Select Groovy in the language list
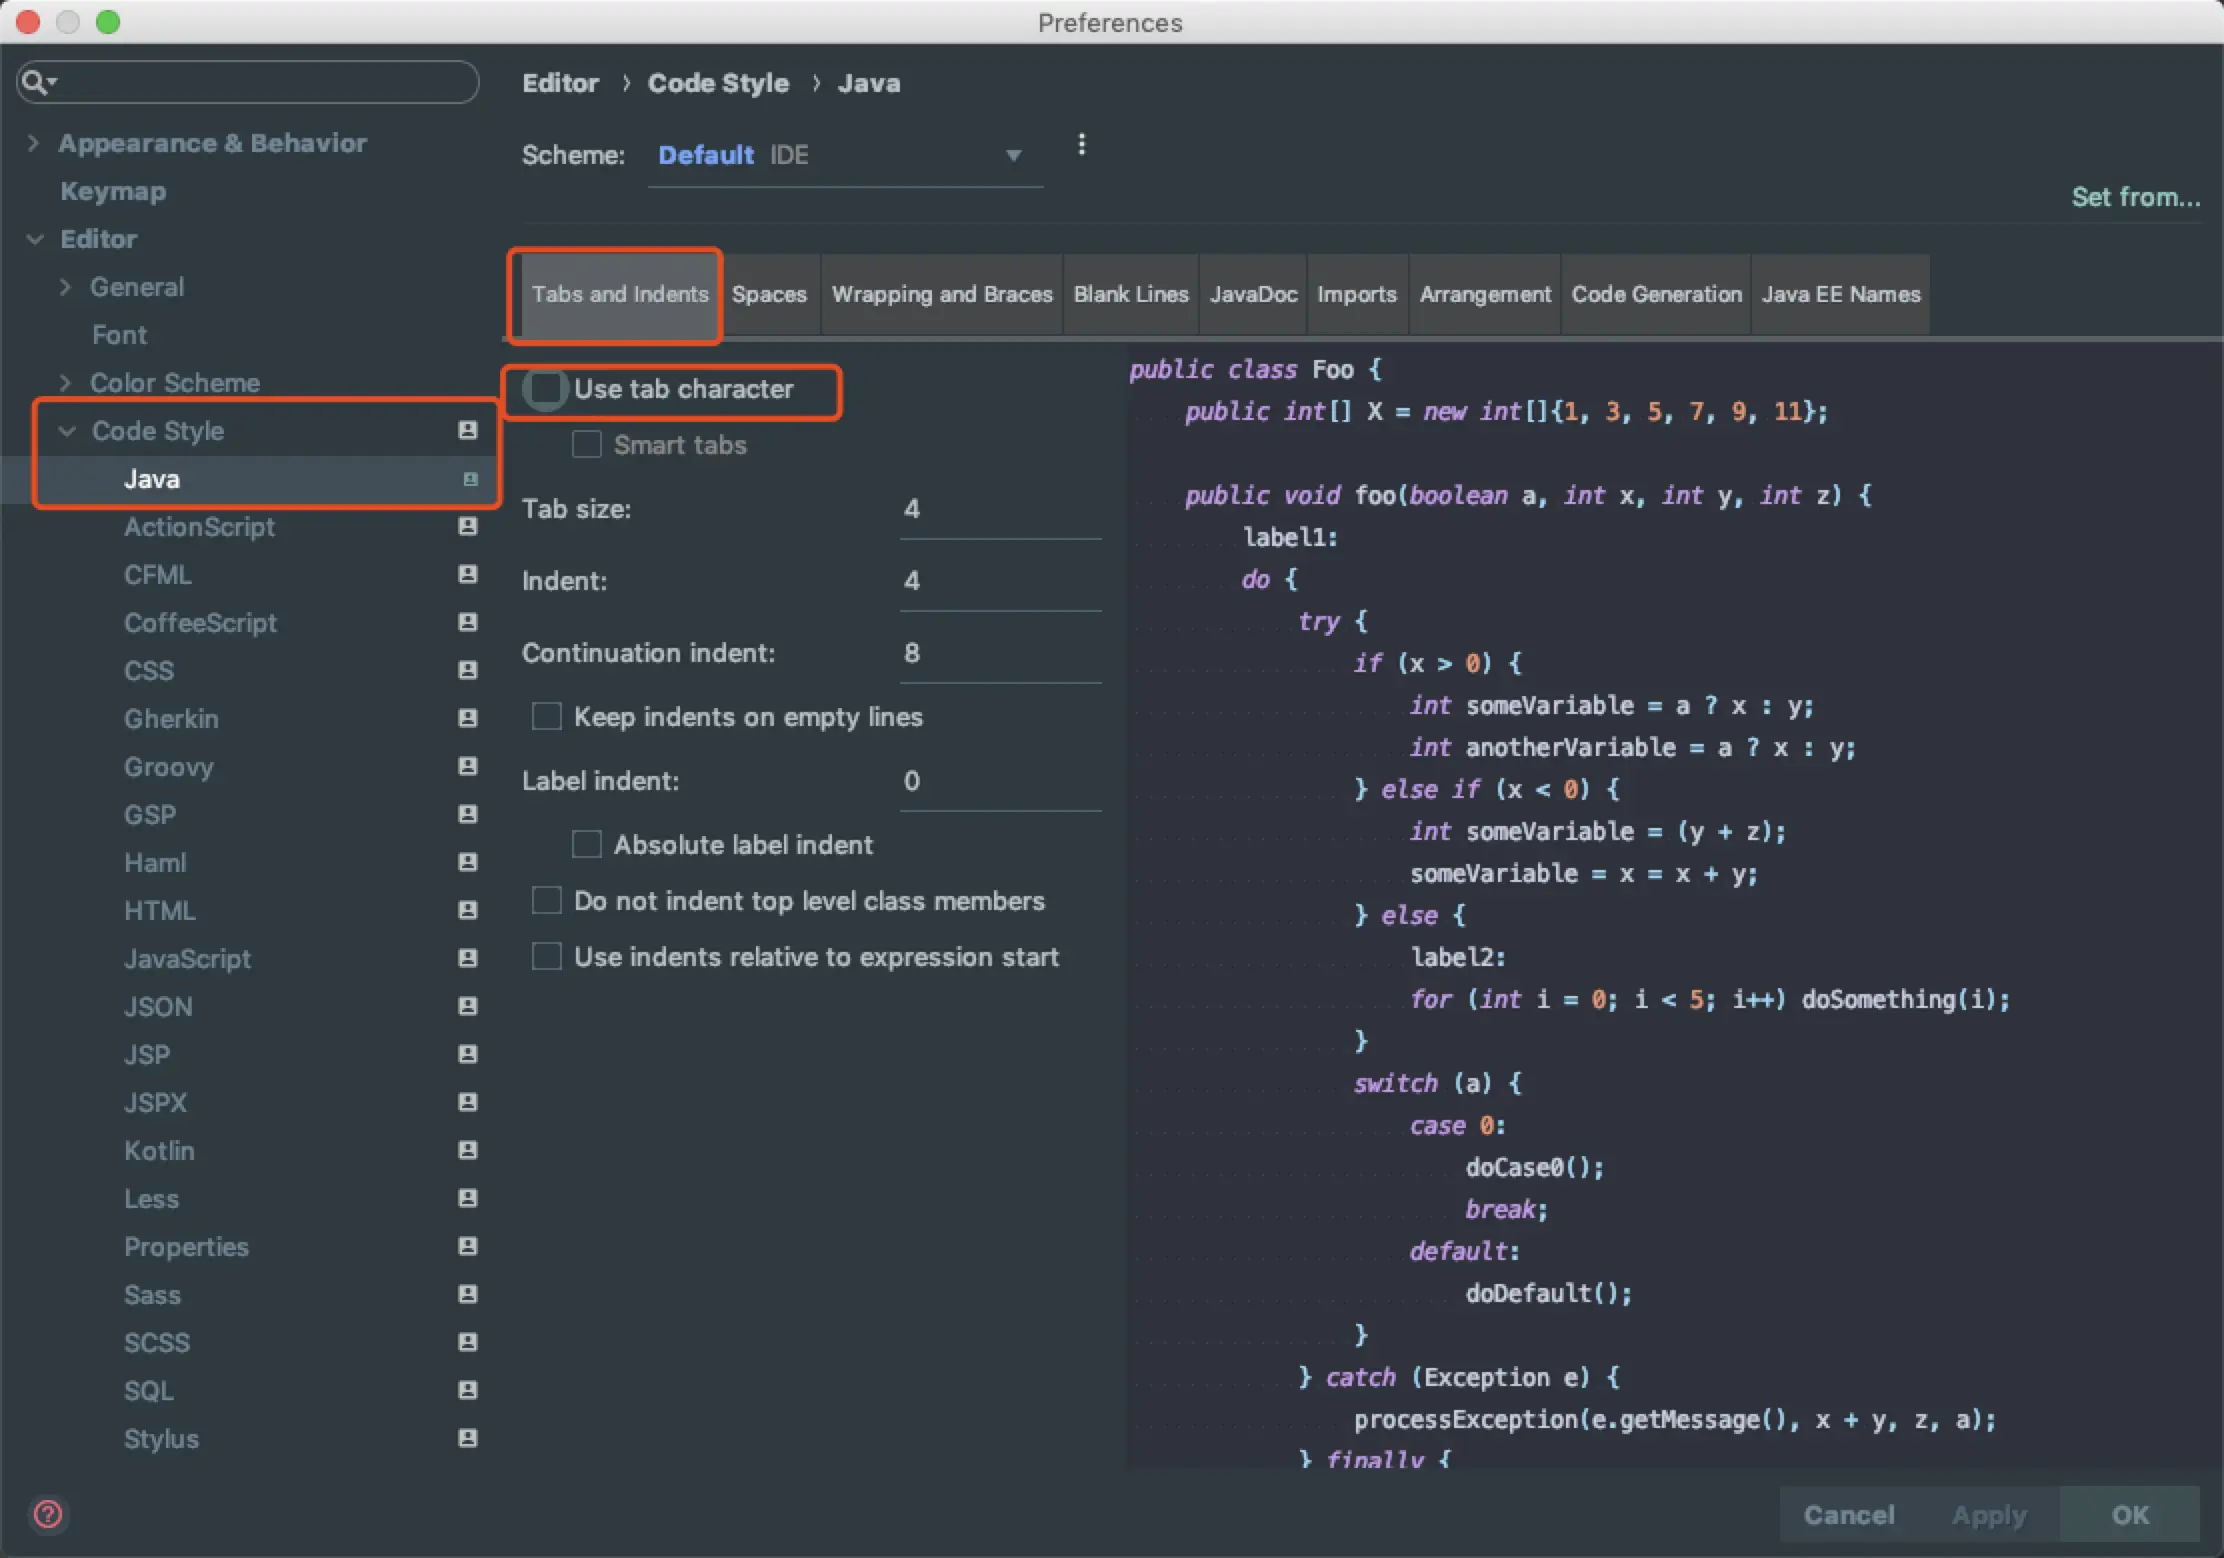 [169, 767]
